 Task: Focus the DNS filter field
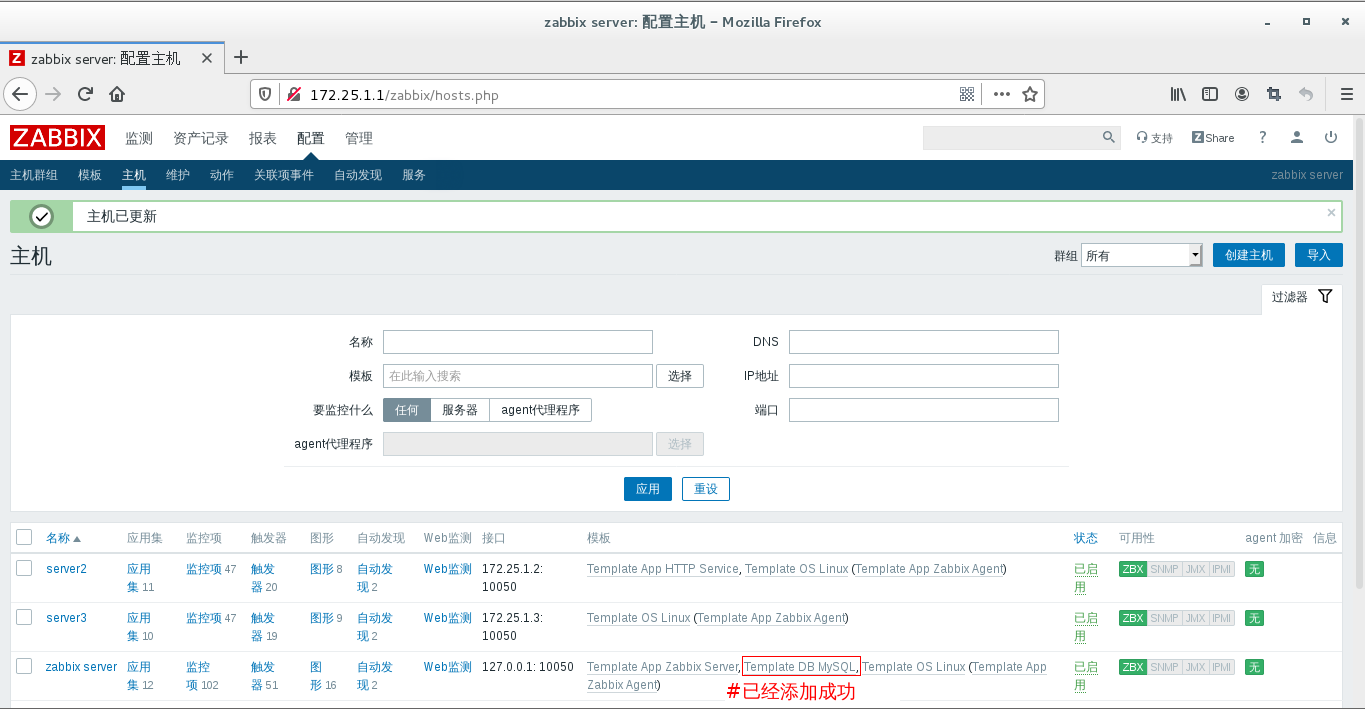pos(924,342)
